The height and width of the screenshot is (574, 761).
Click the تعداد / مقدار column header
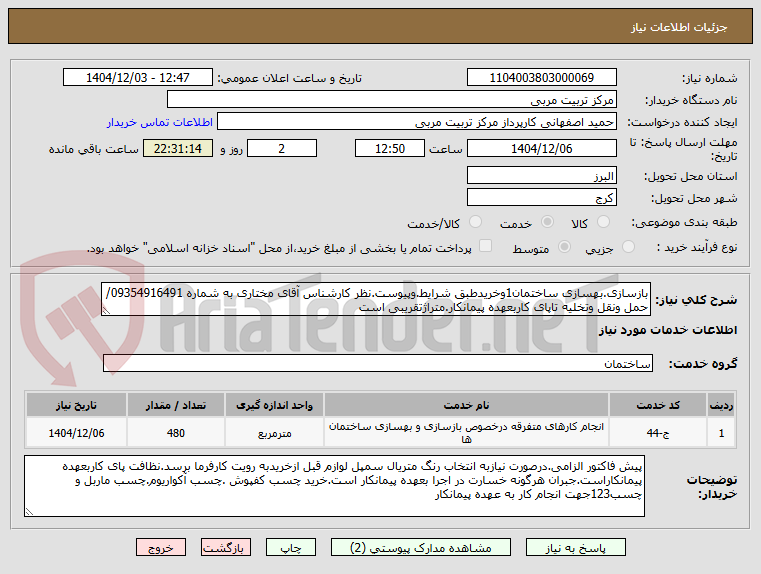coord(176,405)
